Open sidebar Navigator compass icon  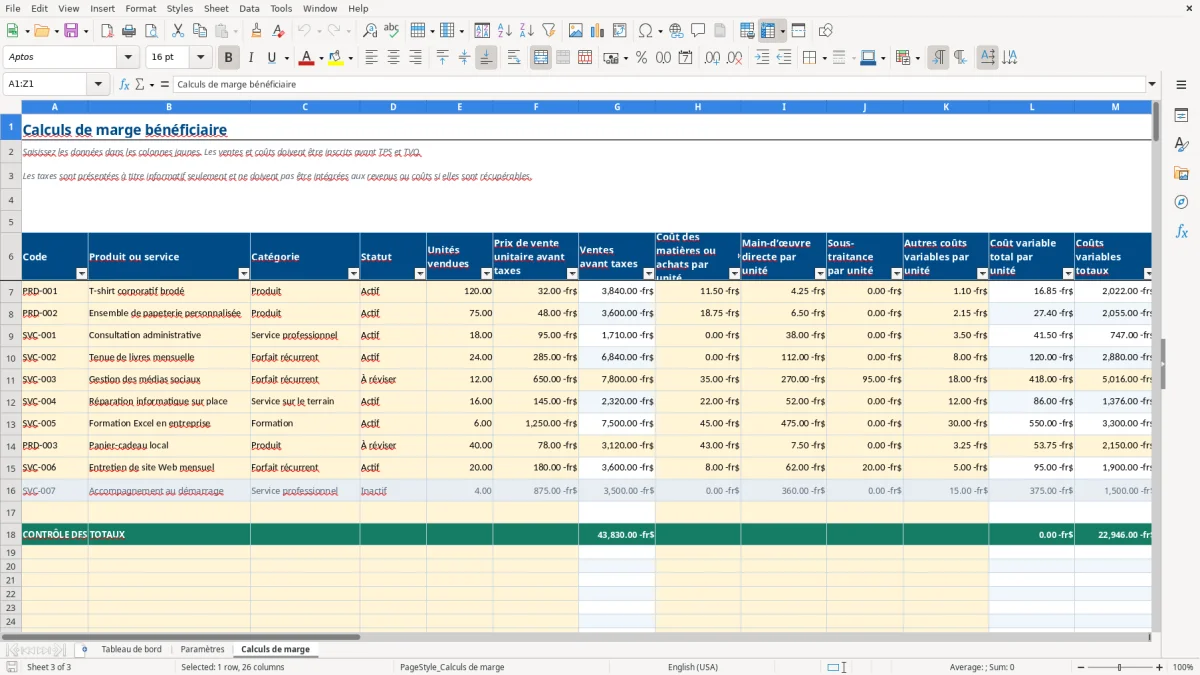click(1181, 202)
